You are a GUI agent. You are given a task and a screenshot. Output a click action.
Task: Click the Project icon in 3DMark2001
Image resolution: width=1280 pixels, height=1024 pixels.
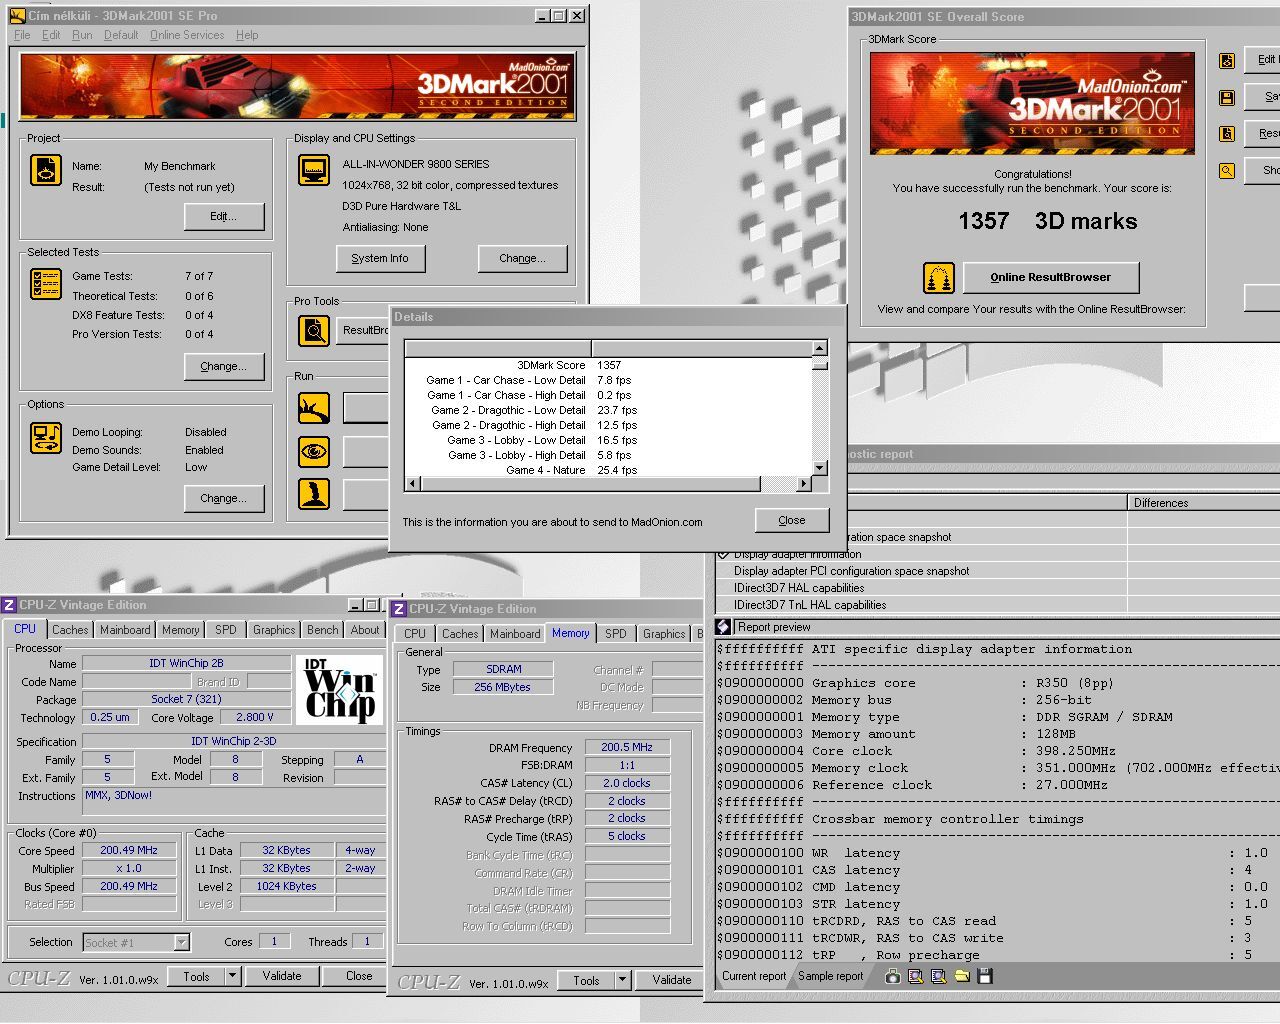point(46,170)
